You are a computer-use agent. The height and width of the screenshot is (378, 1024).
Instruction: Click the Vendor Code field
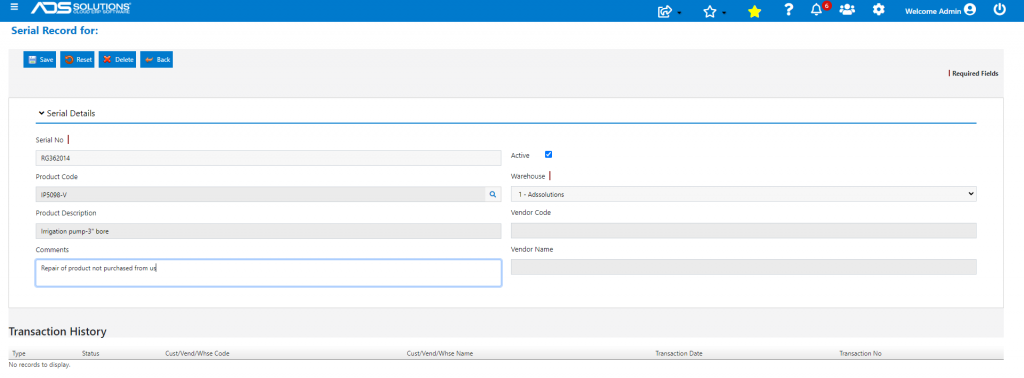[x=744, y=230]
